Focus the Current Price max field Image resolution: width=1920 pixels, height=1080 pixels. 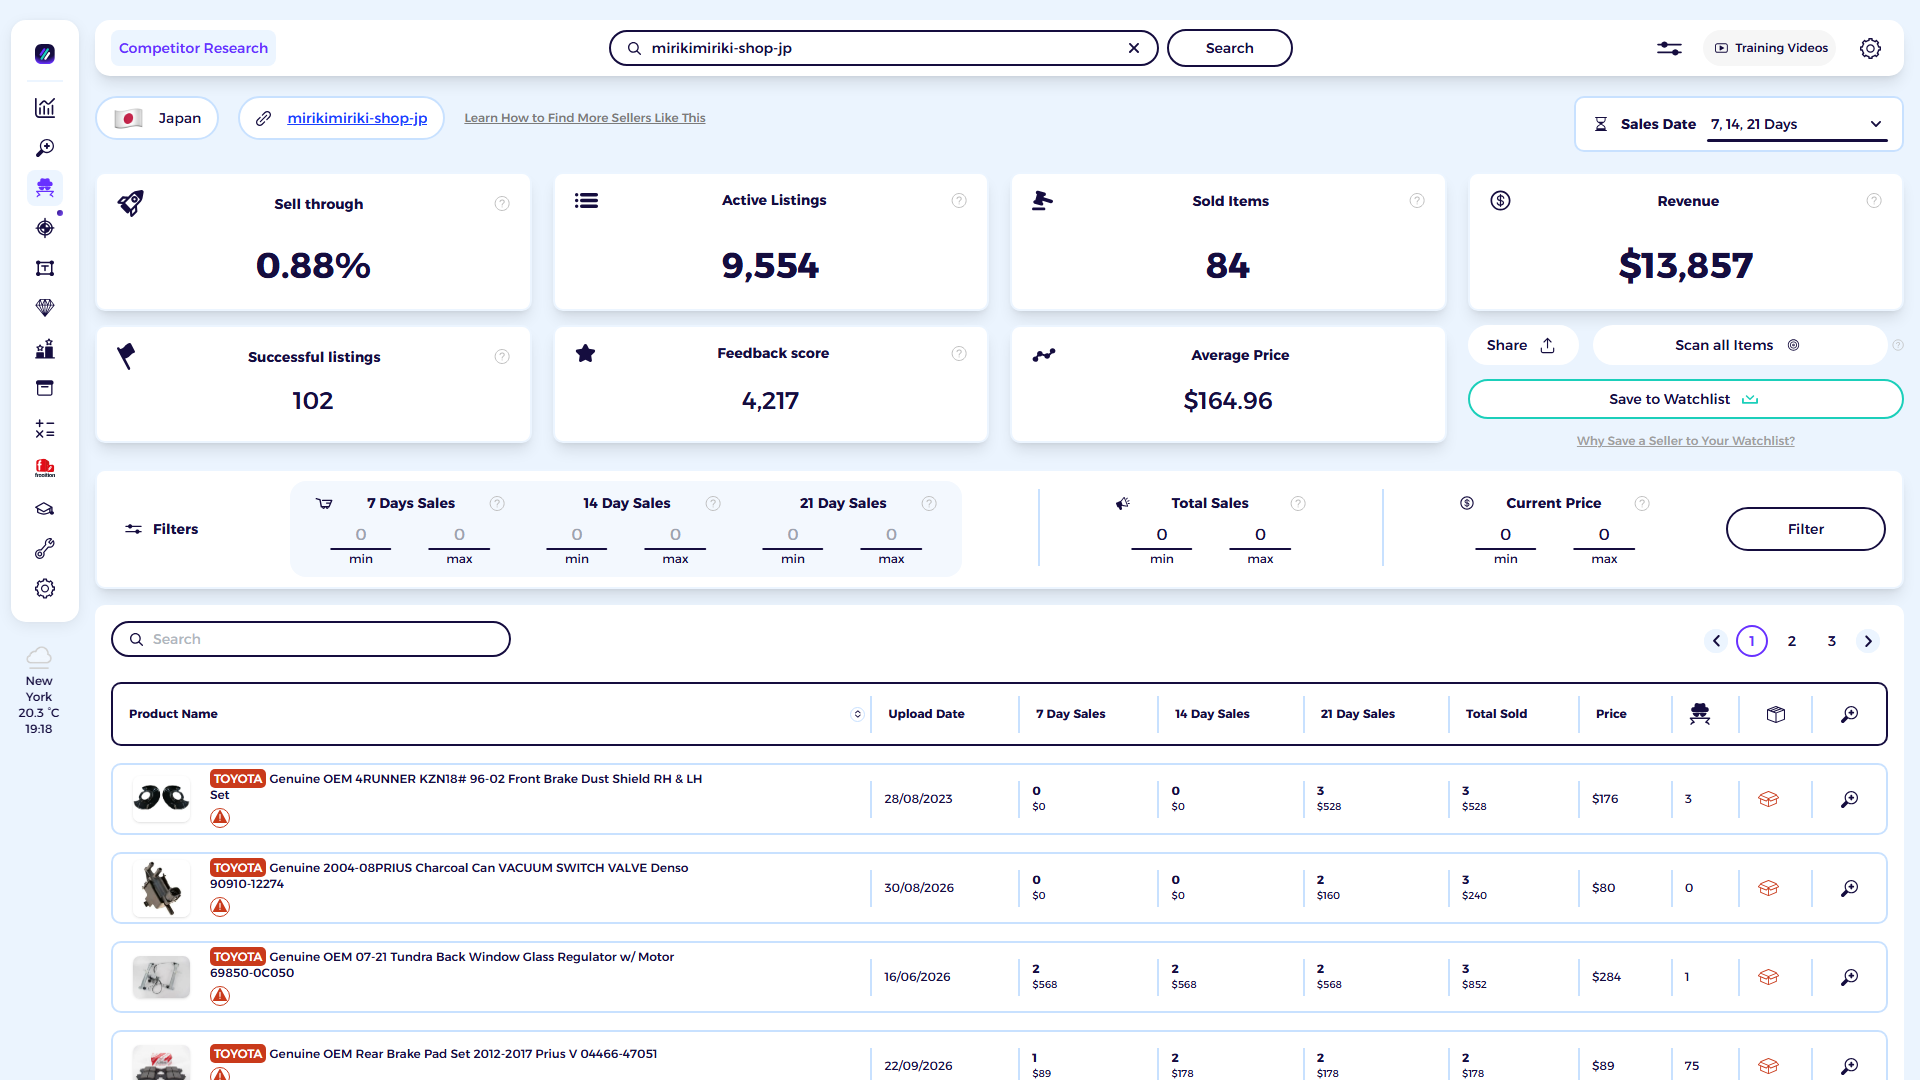[x=1604, y=535]
